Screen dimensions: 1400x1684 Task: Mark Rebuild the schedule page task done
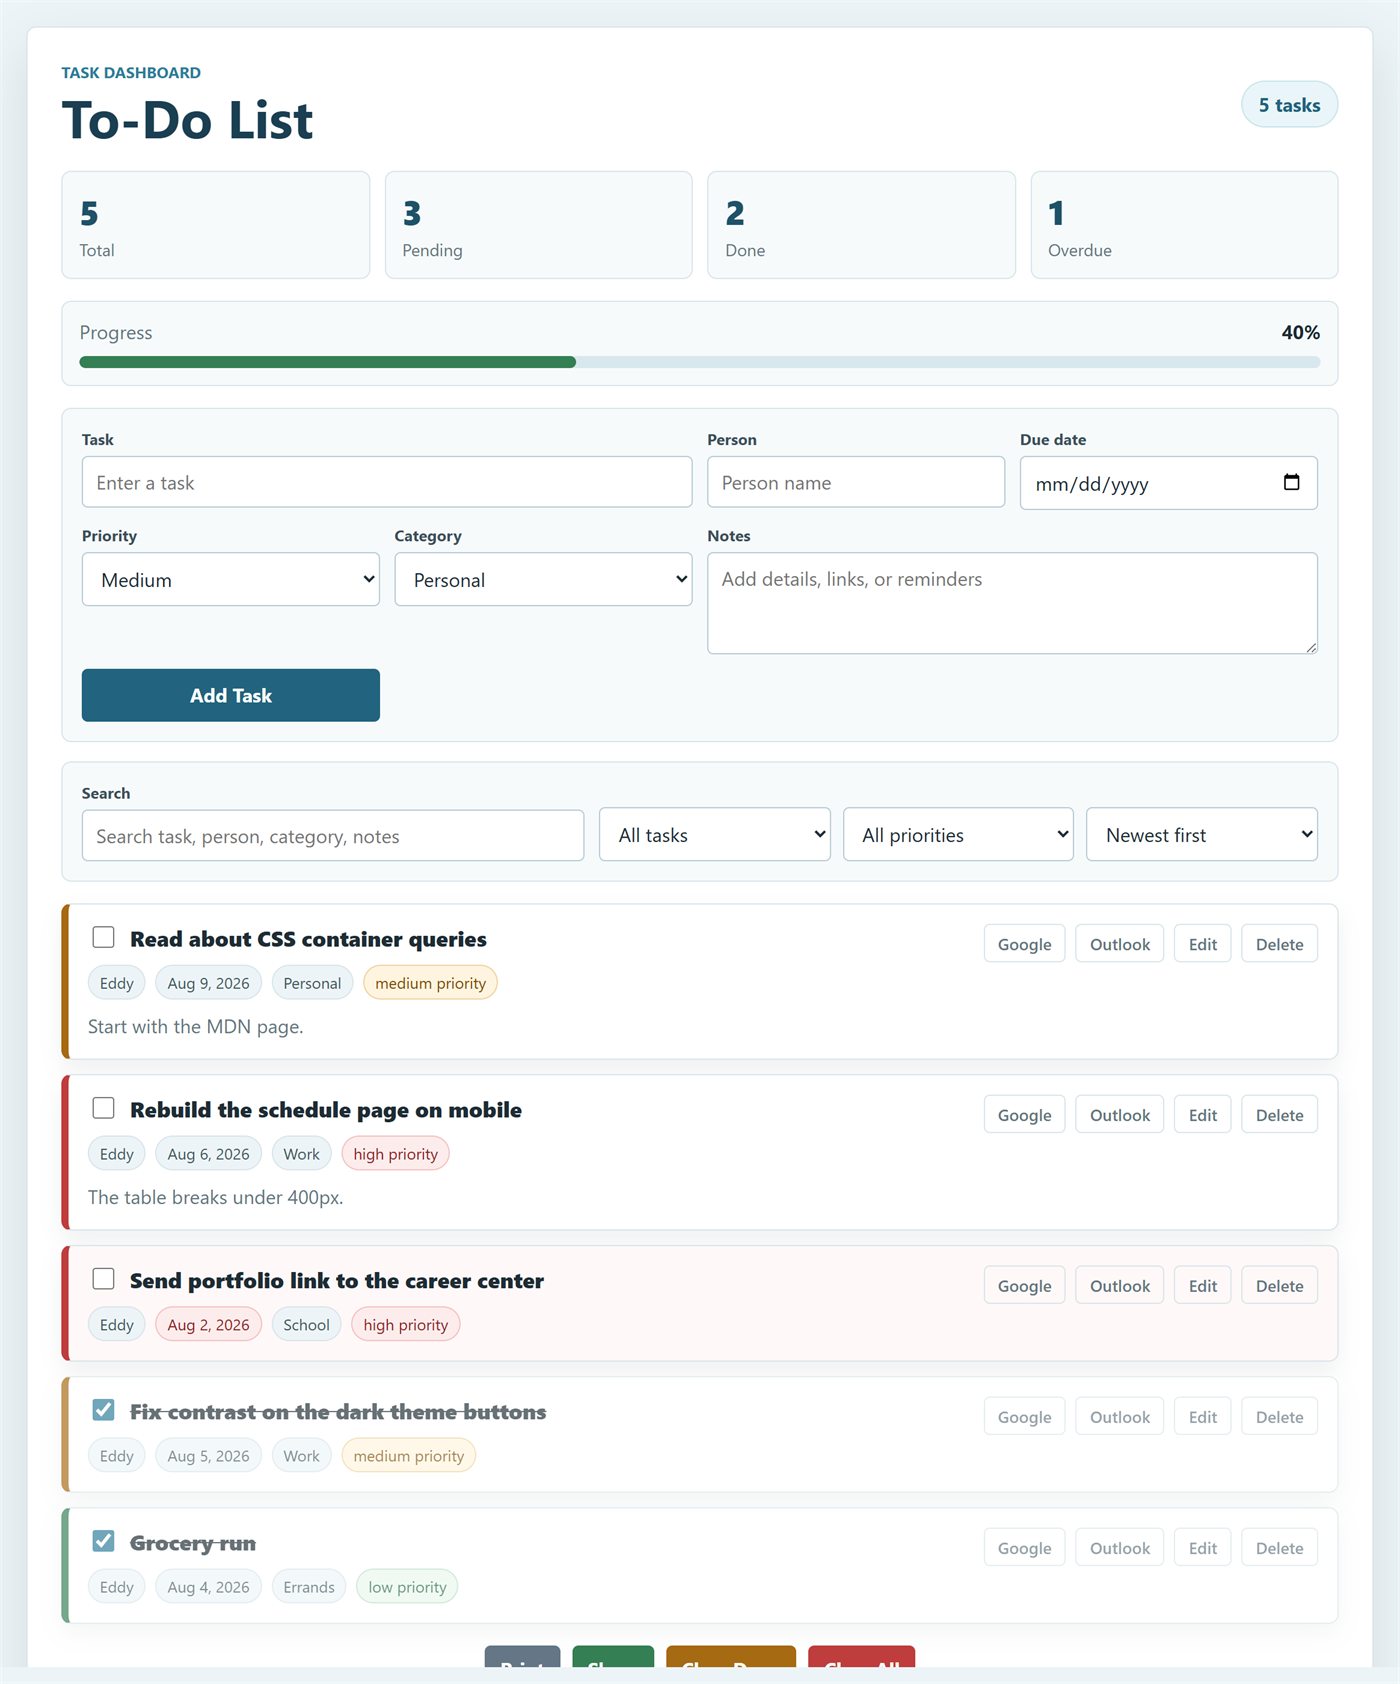(x=103, y=1108)
